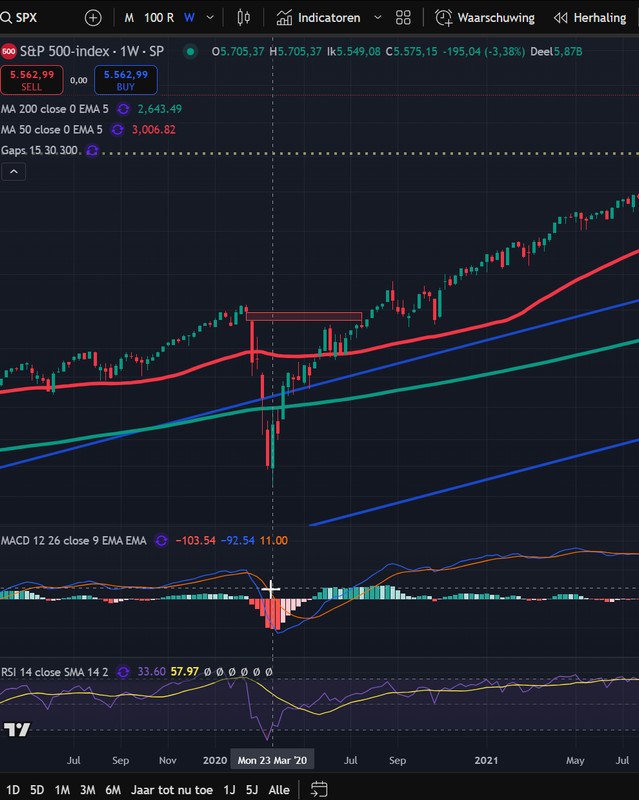
Task: Click the RSI refresh icon
Action: pos(123,672)
